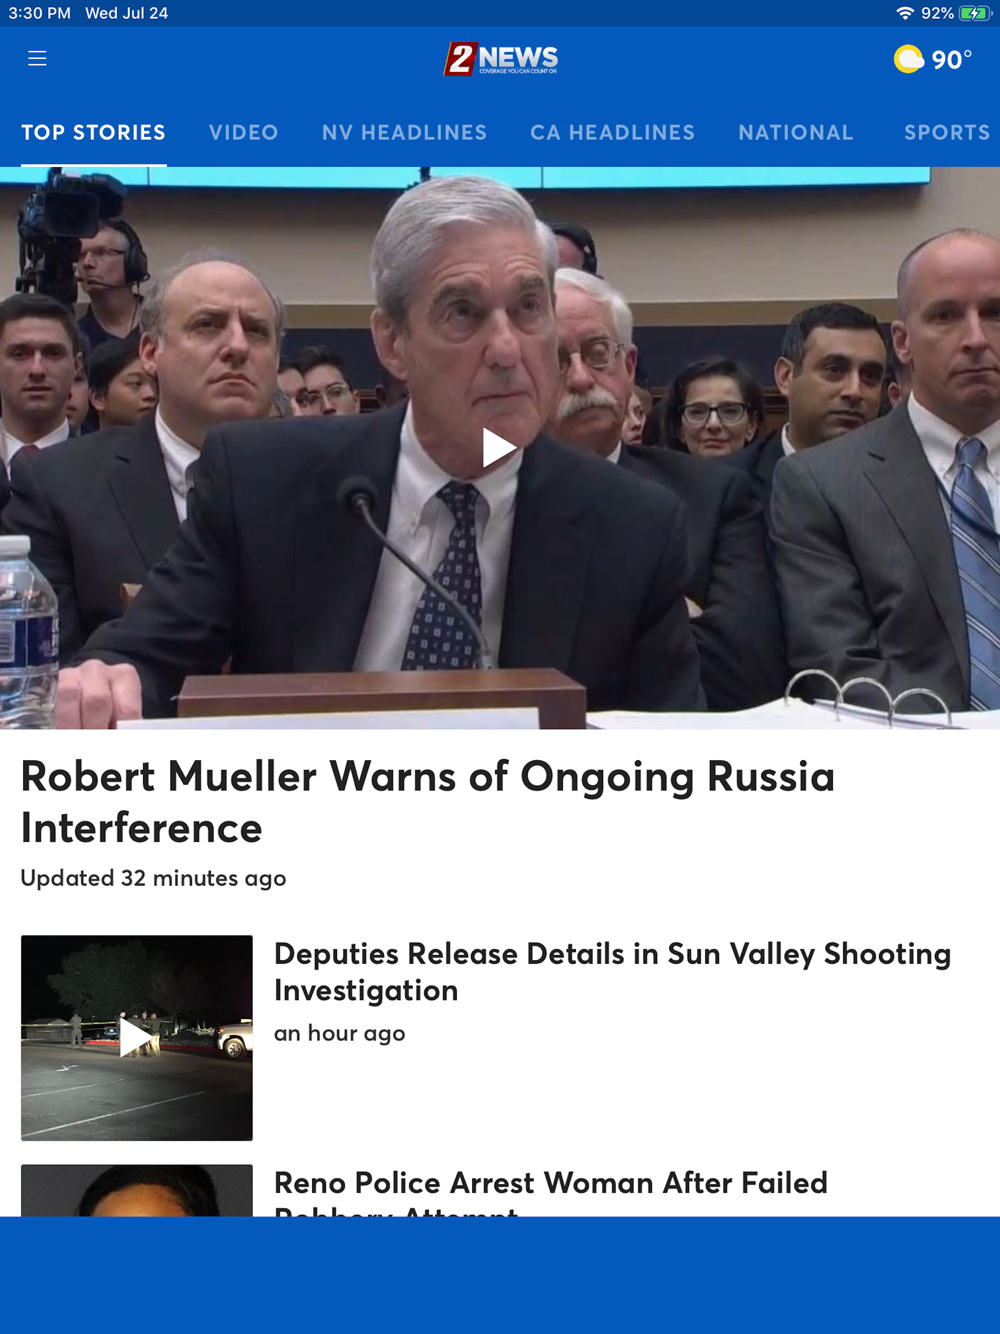Screen dimensions: 1000x1334
Task: Tap the Sun Valley parking lot night thumbnail
Action: point(137,1038)
